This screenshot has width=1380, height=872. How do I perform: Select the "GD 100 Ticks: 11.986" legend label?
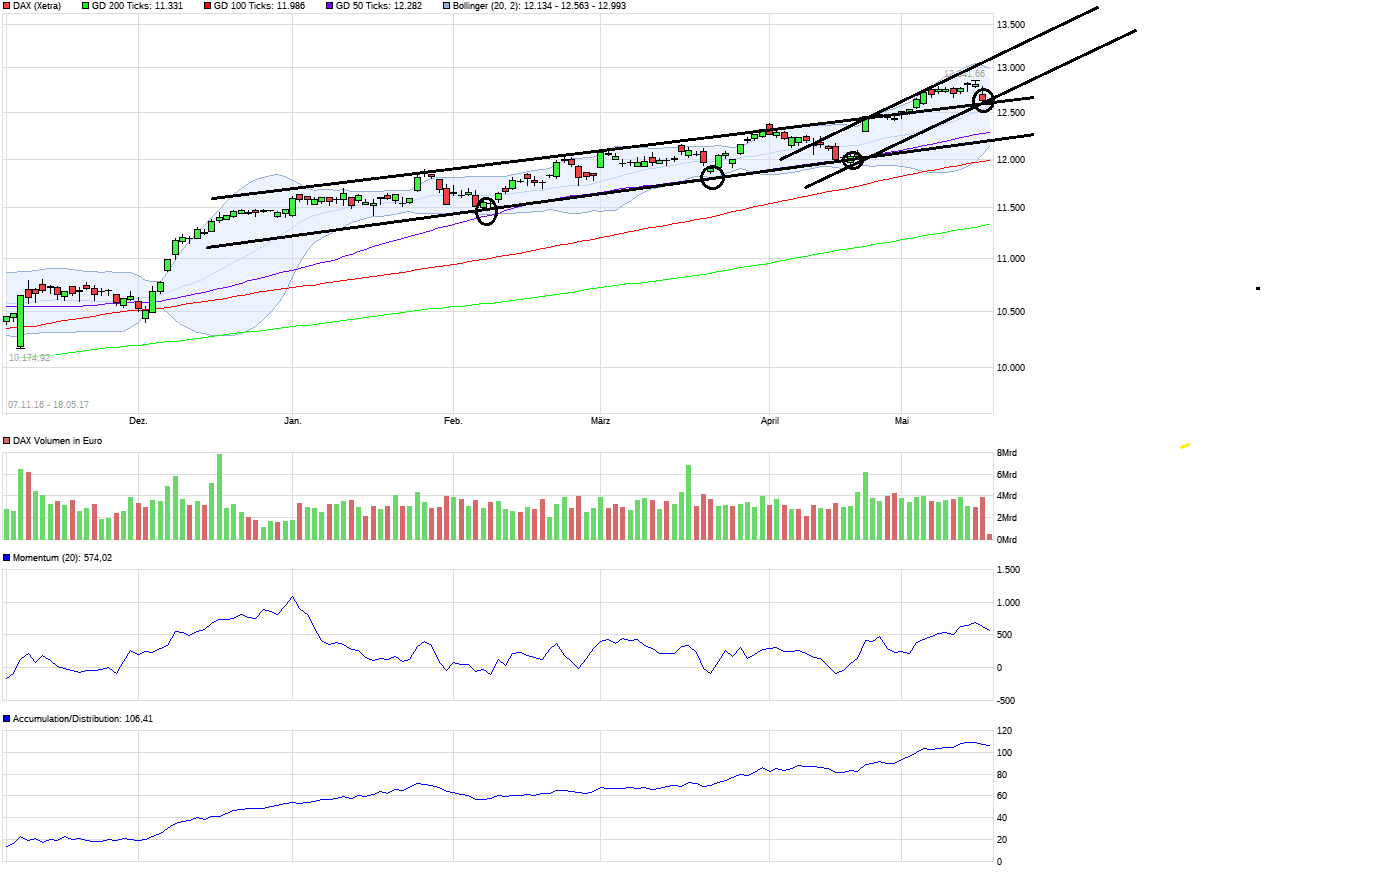(x=260, y=6)
